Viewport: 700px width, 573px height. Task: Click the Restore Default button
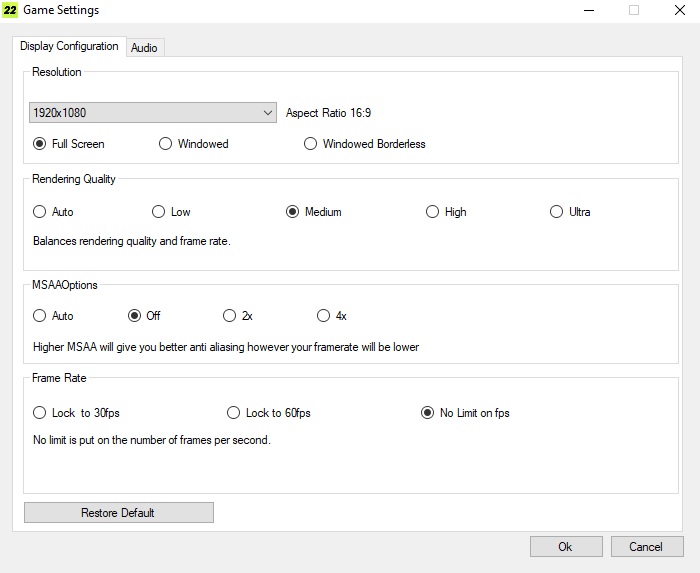tap(118, 513)
